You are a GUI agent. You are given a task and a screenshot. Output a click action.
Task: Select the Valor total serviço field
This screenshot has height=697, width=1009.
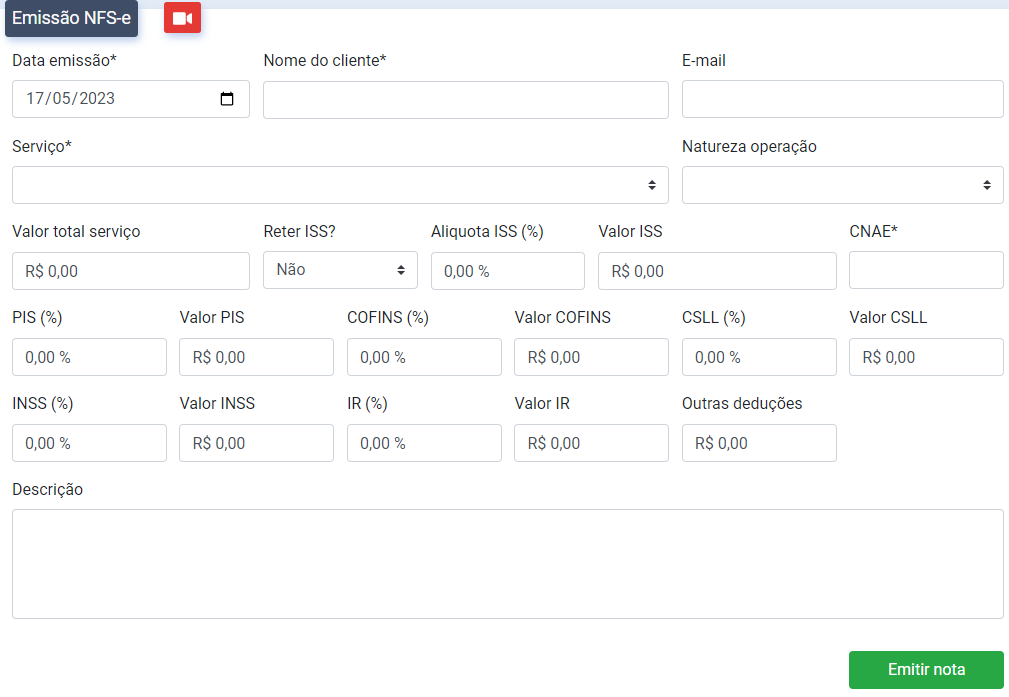point(130,271)
